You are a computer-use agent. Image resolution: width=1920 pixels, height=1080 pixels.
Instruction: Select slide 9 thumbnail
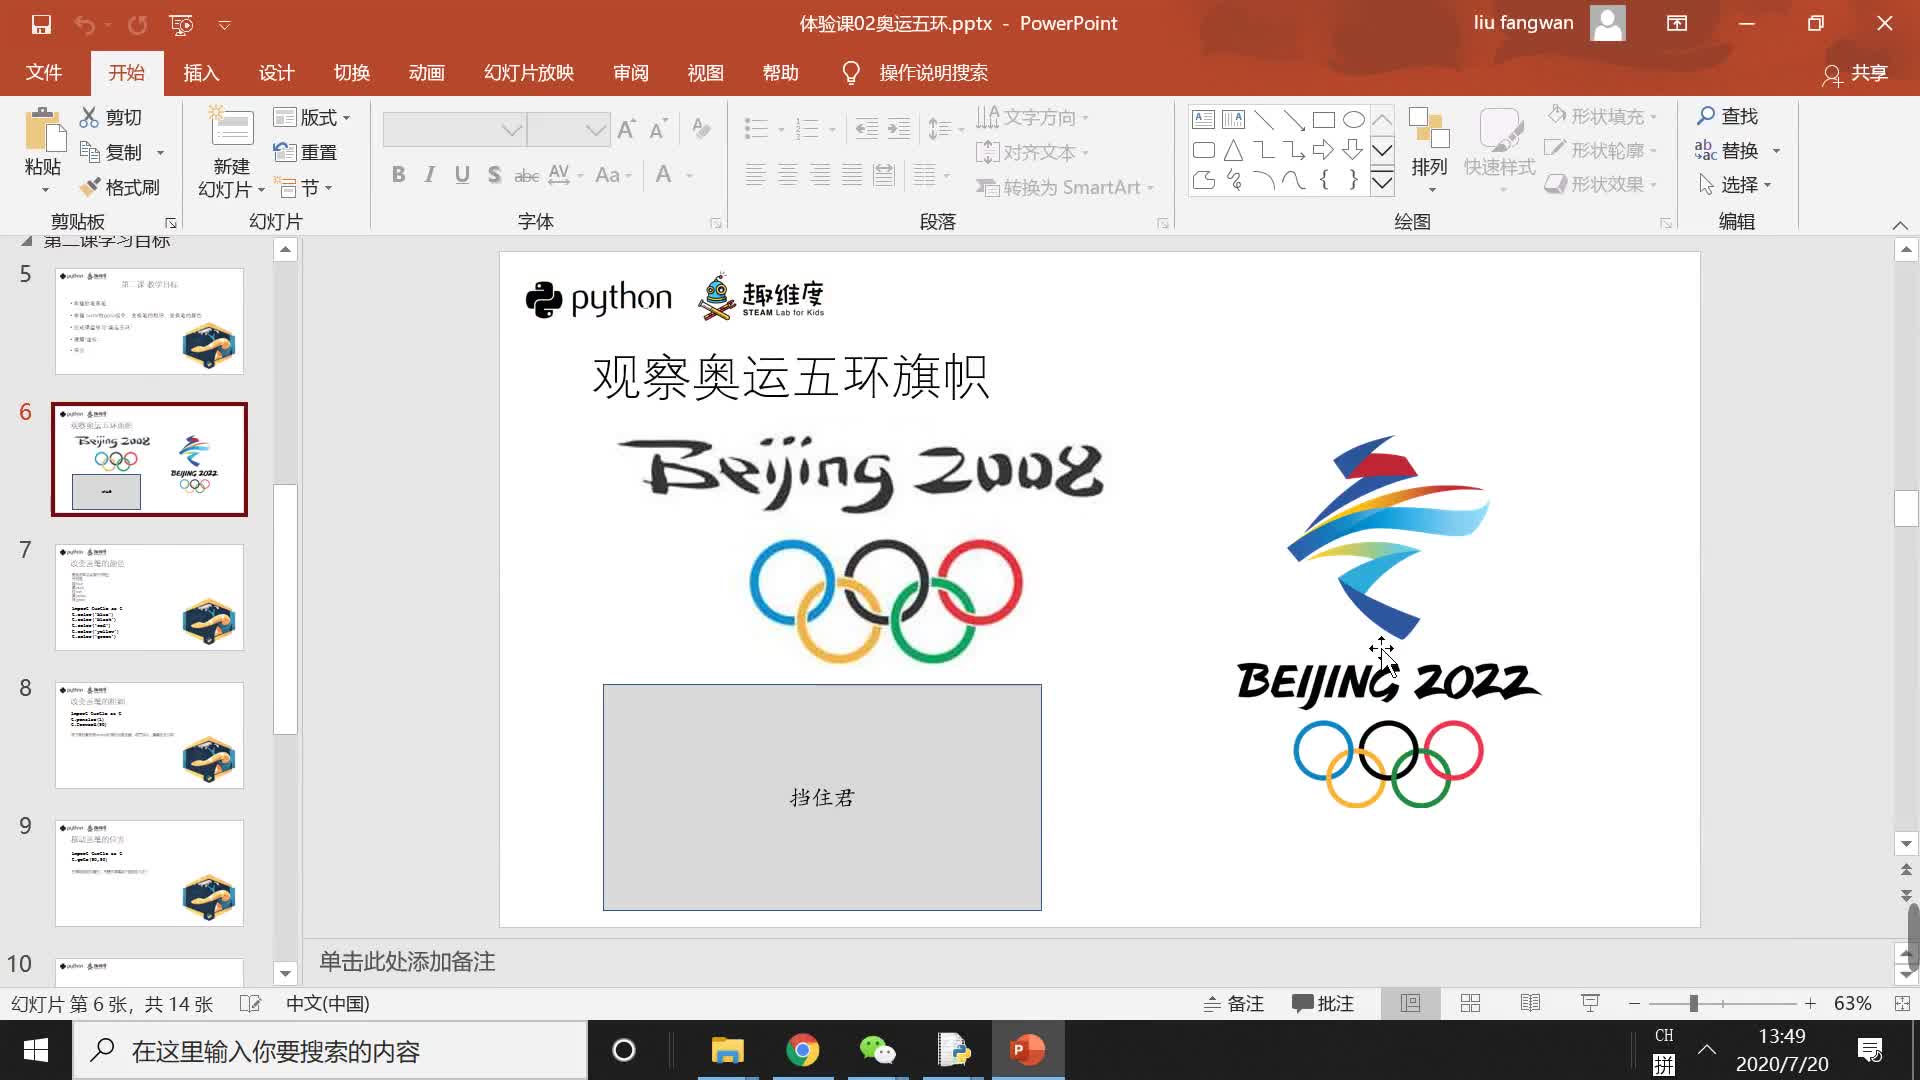pos(149,873)
